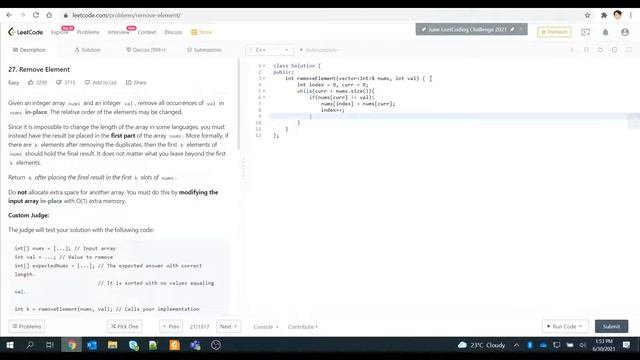Viewport: 640px width, 360px height.
Task: Collapse the code fold at line 6
Action: pyautogui.click(x=264, y=98)
